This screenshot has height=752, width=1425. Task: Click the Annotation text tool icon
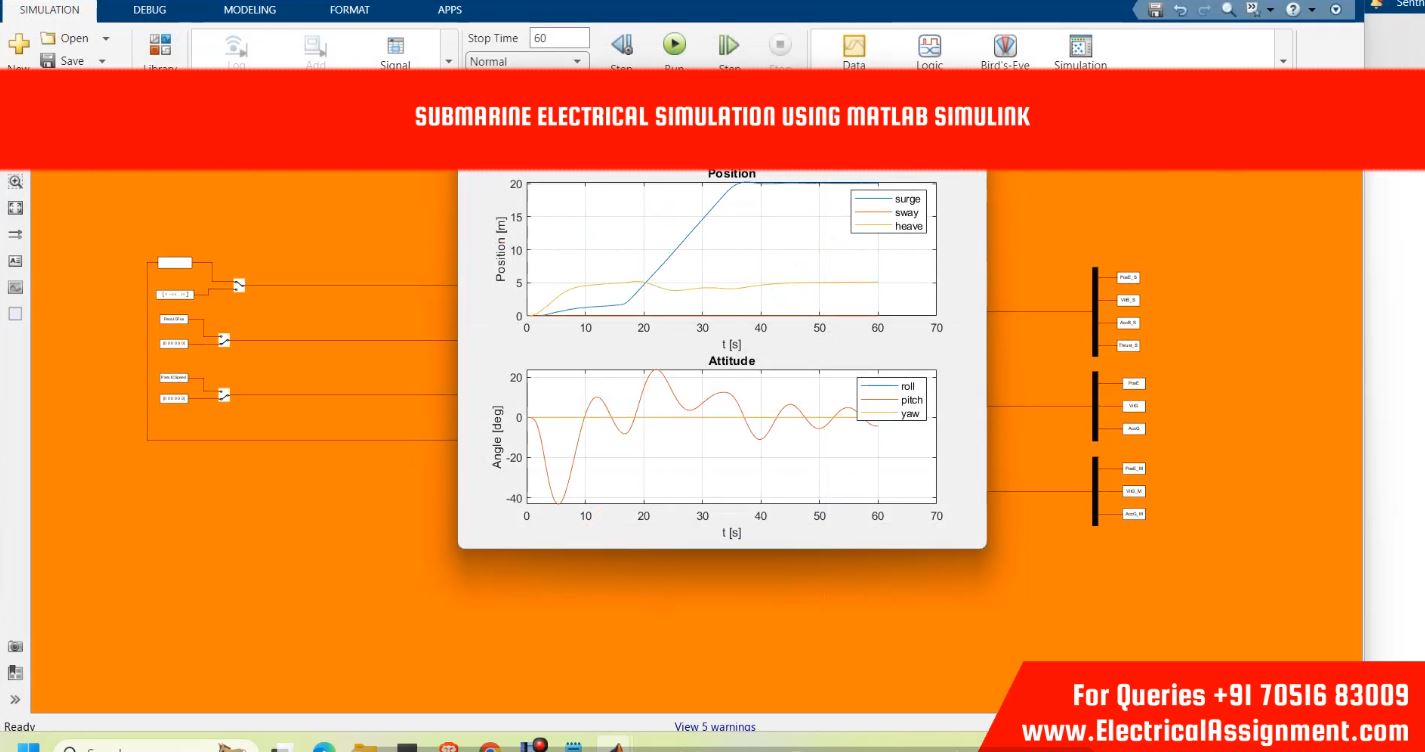click(15, 260)
